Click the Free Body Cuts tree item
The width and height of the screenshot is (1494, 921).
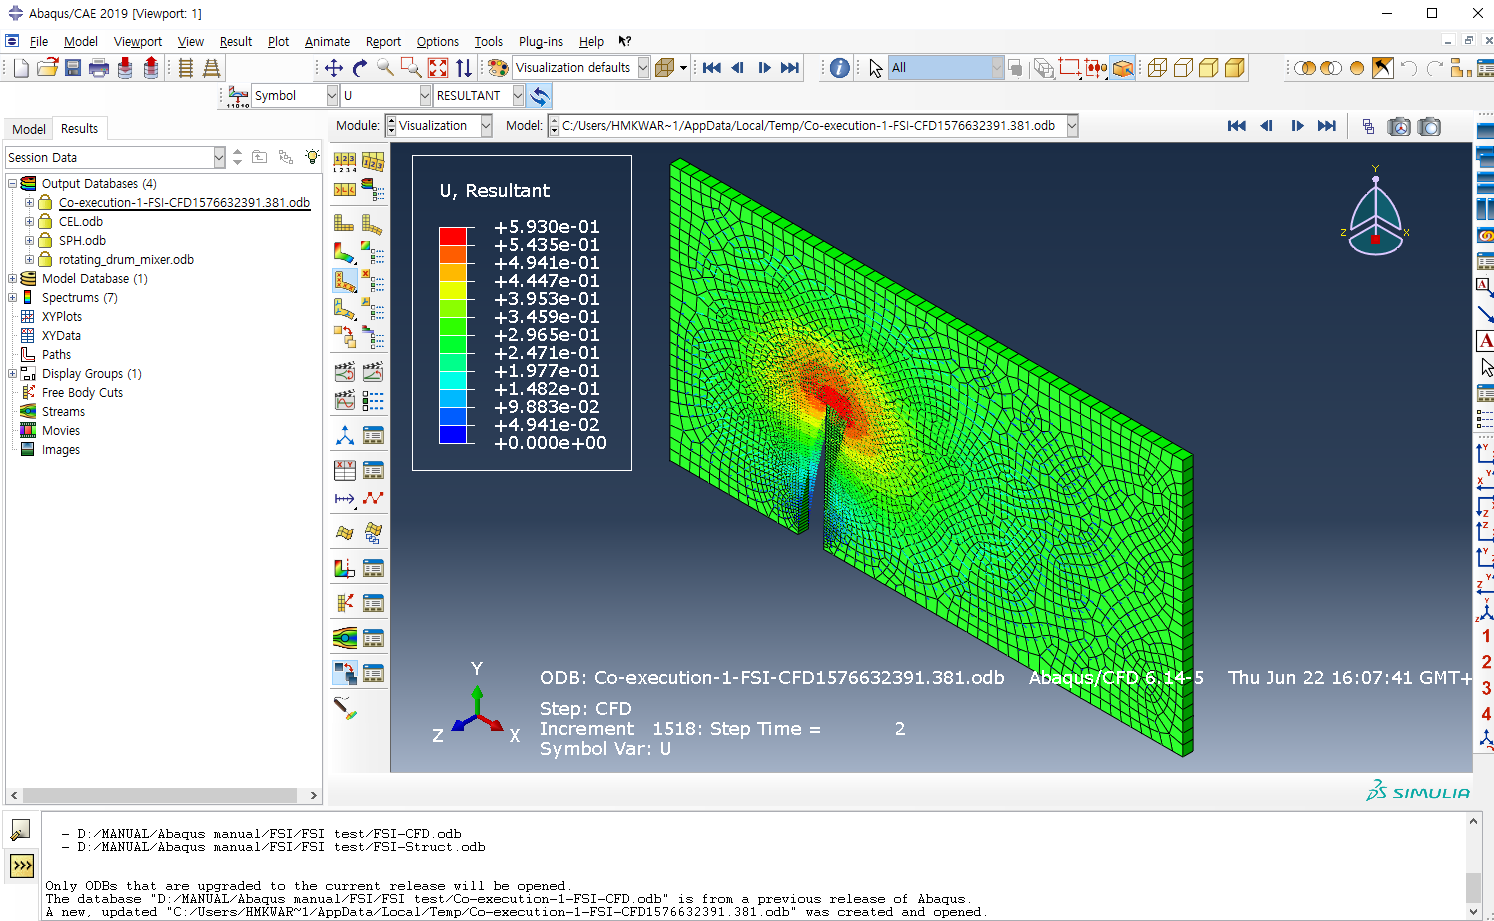pos(82,393)
